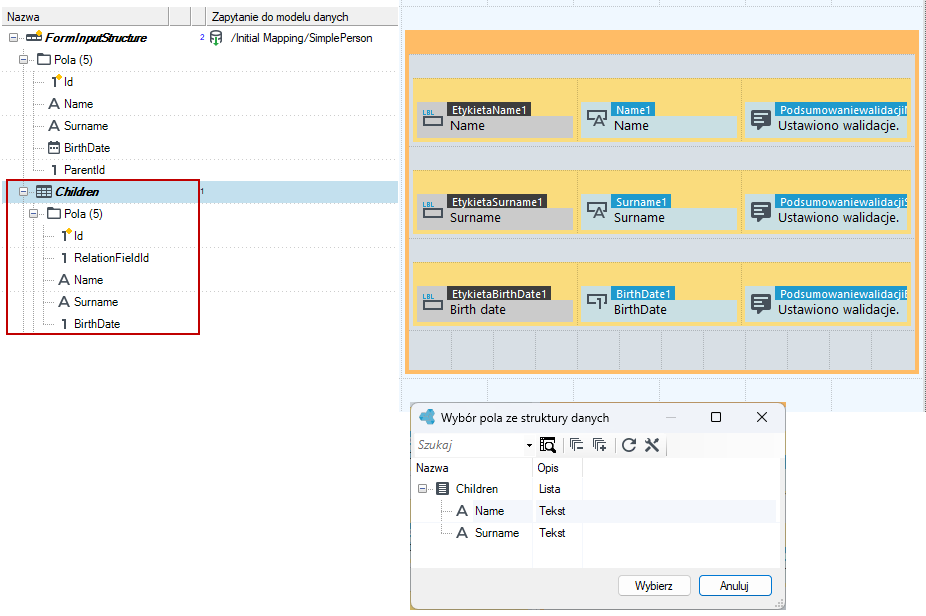This screenshot has width=926, height=616.
Task: Expand all nodes in the field picker toolbar
Action: click(x=599, y=445)
